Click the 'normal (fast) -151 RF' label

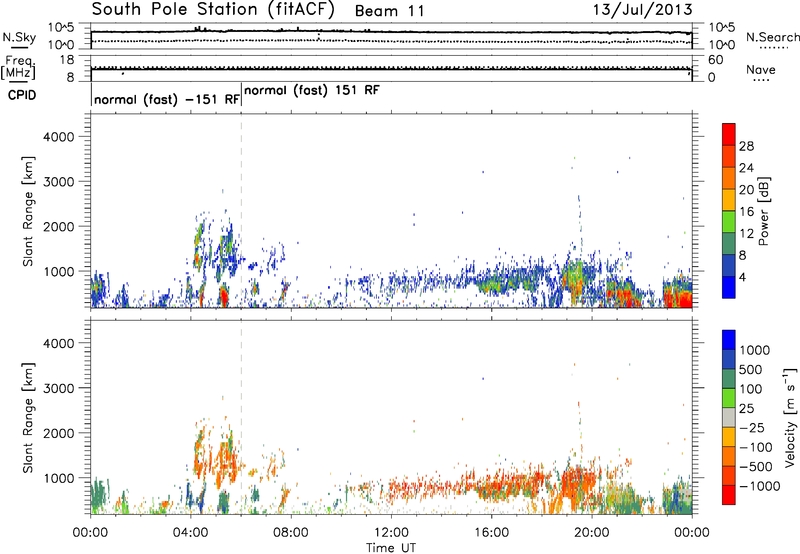pyautogui.click(x=167, y=99)
